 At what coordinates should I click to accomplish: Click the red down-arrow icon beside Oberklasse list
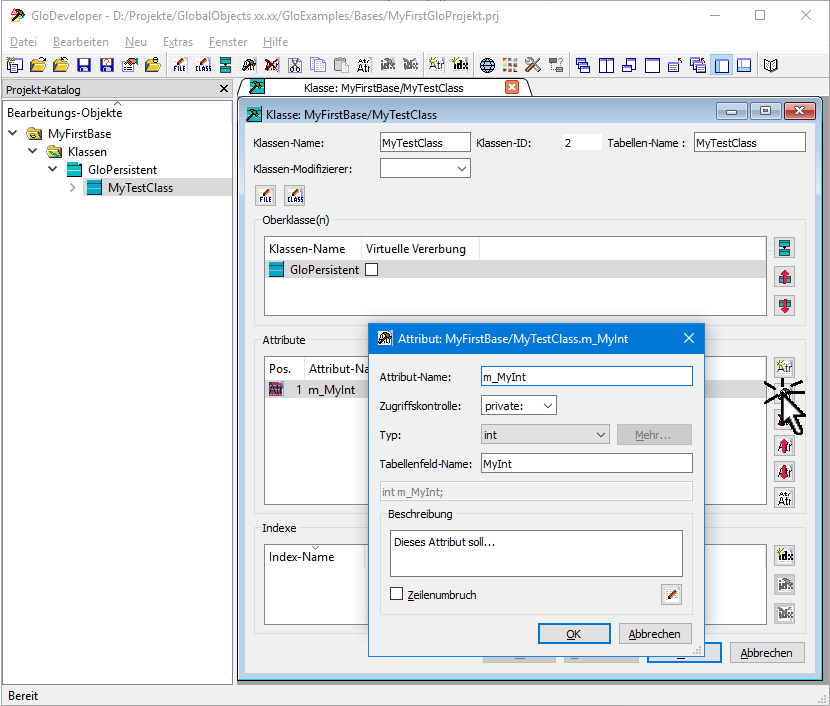click(x=784, y=305)
